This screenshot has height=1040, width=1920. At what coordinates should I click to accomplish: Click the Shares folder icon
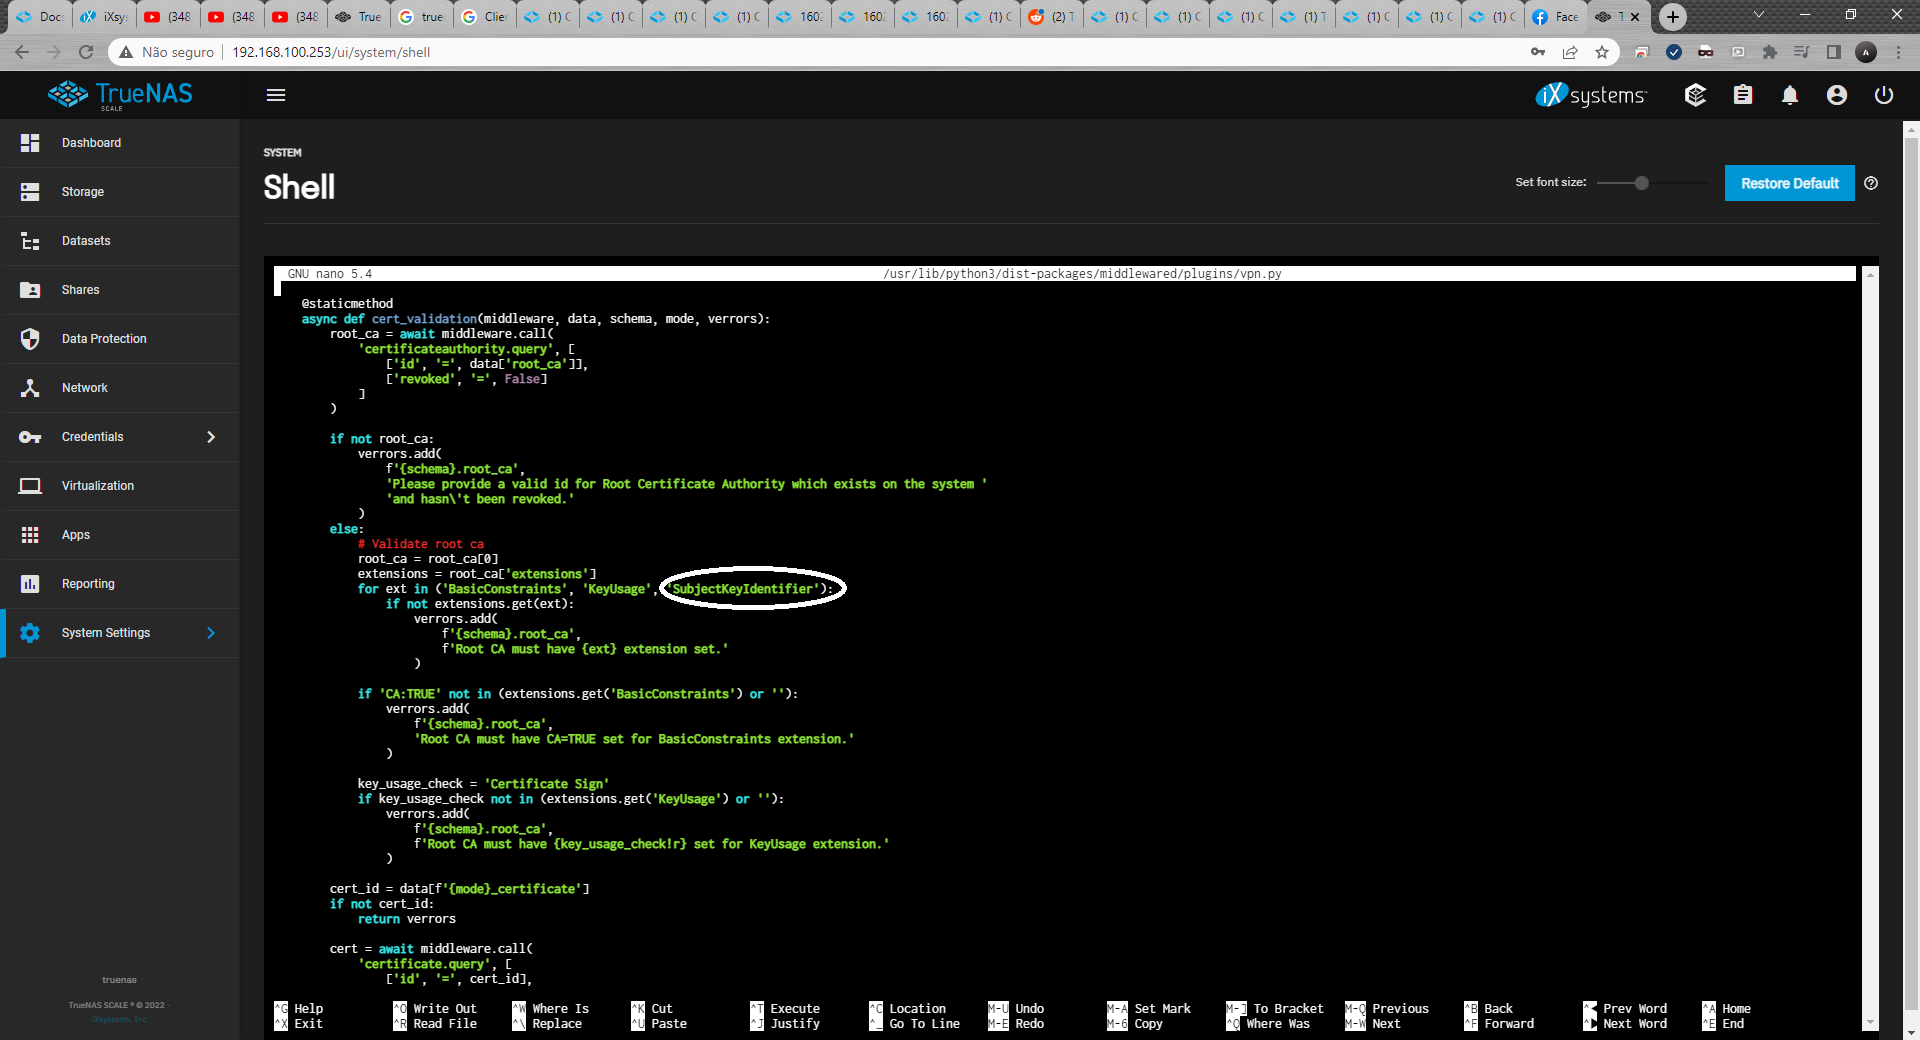point(30,290)
